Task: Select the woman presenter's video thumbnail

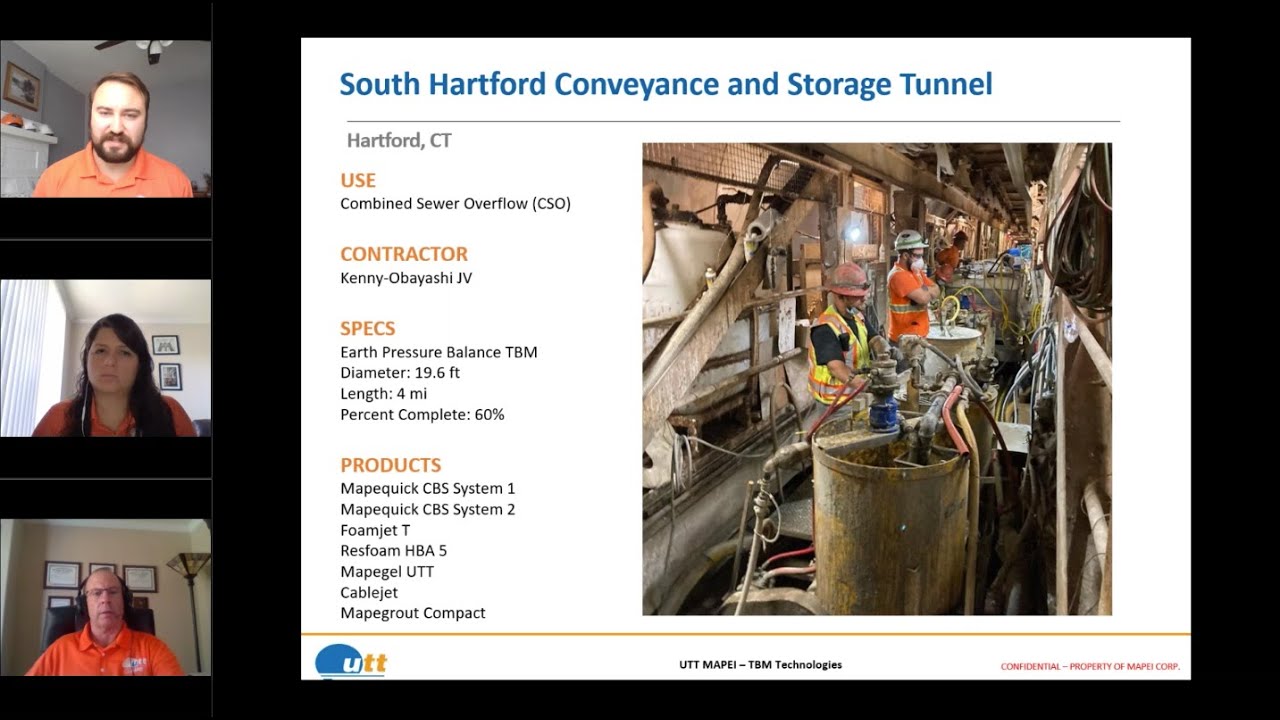Action: (x=105, y=358)
